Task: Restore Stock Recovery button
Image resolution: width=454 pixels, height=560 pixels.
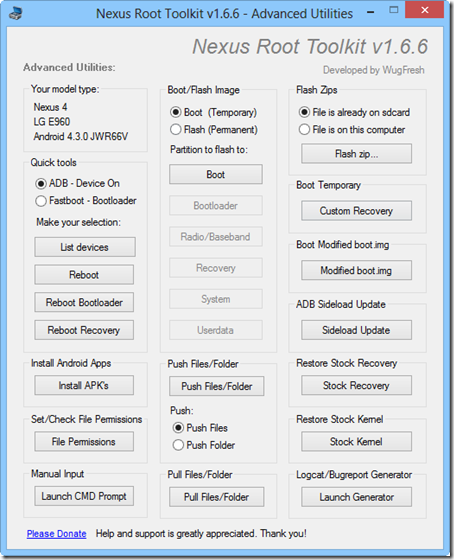Action: pyautogui.click(x=356, y=385)
